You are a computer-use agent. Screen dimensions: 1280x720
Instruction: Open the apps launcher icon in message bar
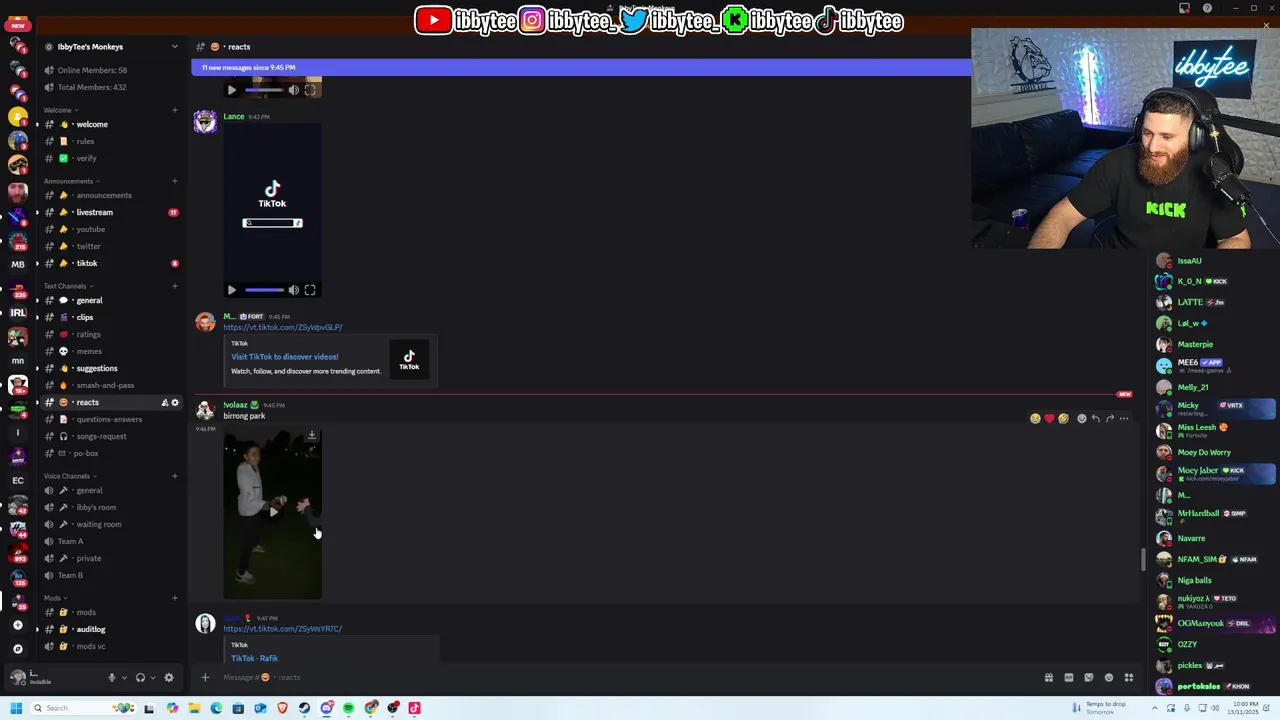pyautogui.click(x=1129, y=678)
